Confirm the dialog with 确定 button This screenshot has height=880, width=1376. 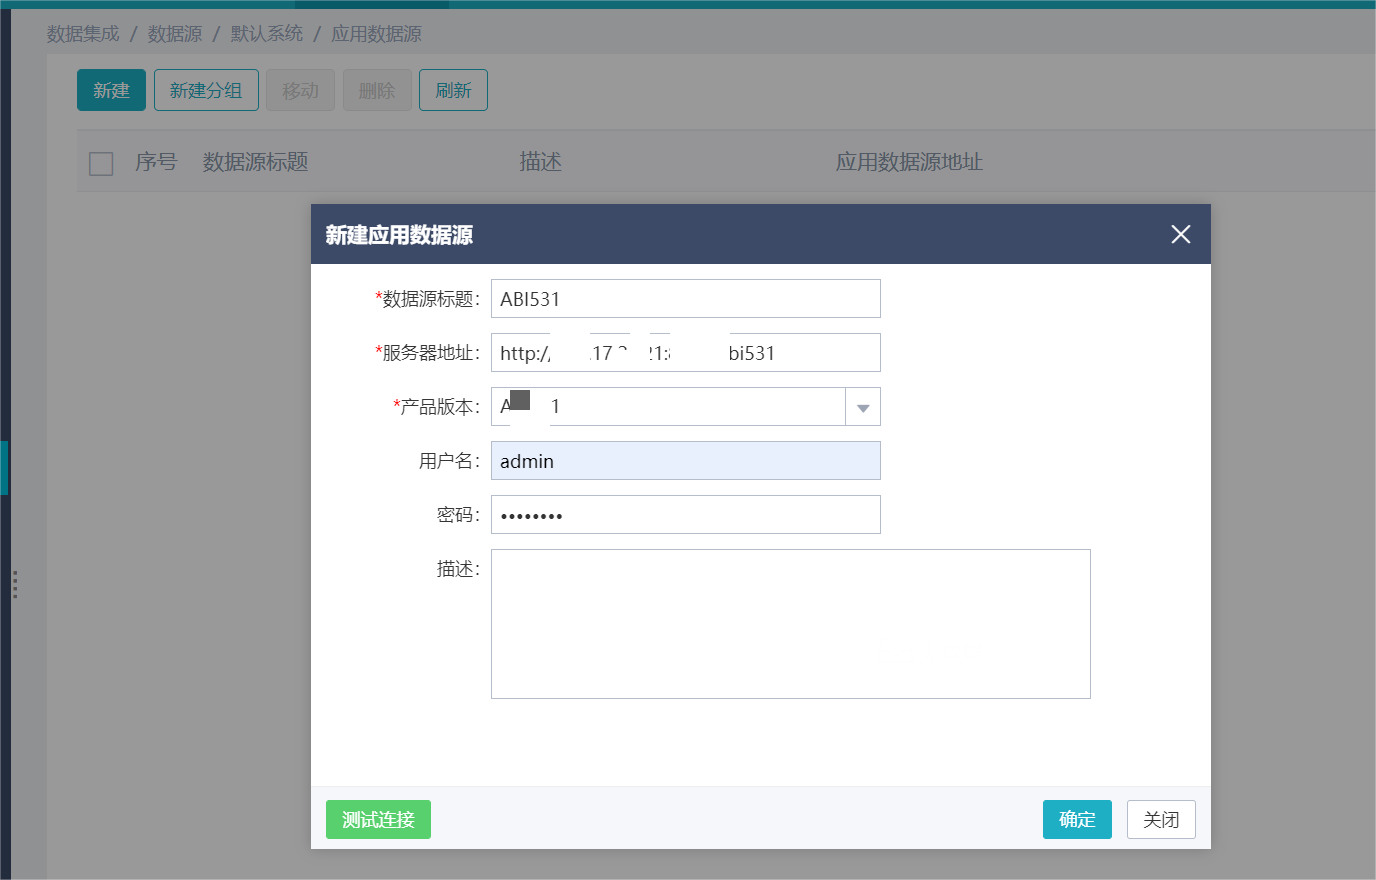tap(1077, 819)
